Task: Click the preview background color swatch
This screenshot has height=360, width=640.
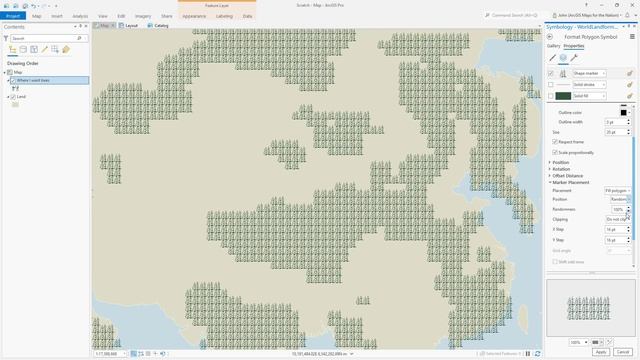Action: (597, 342)
